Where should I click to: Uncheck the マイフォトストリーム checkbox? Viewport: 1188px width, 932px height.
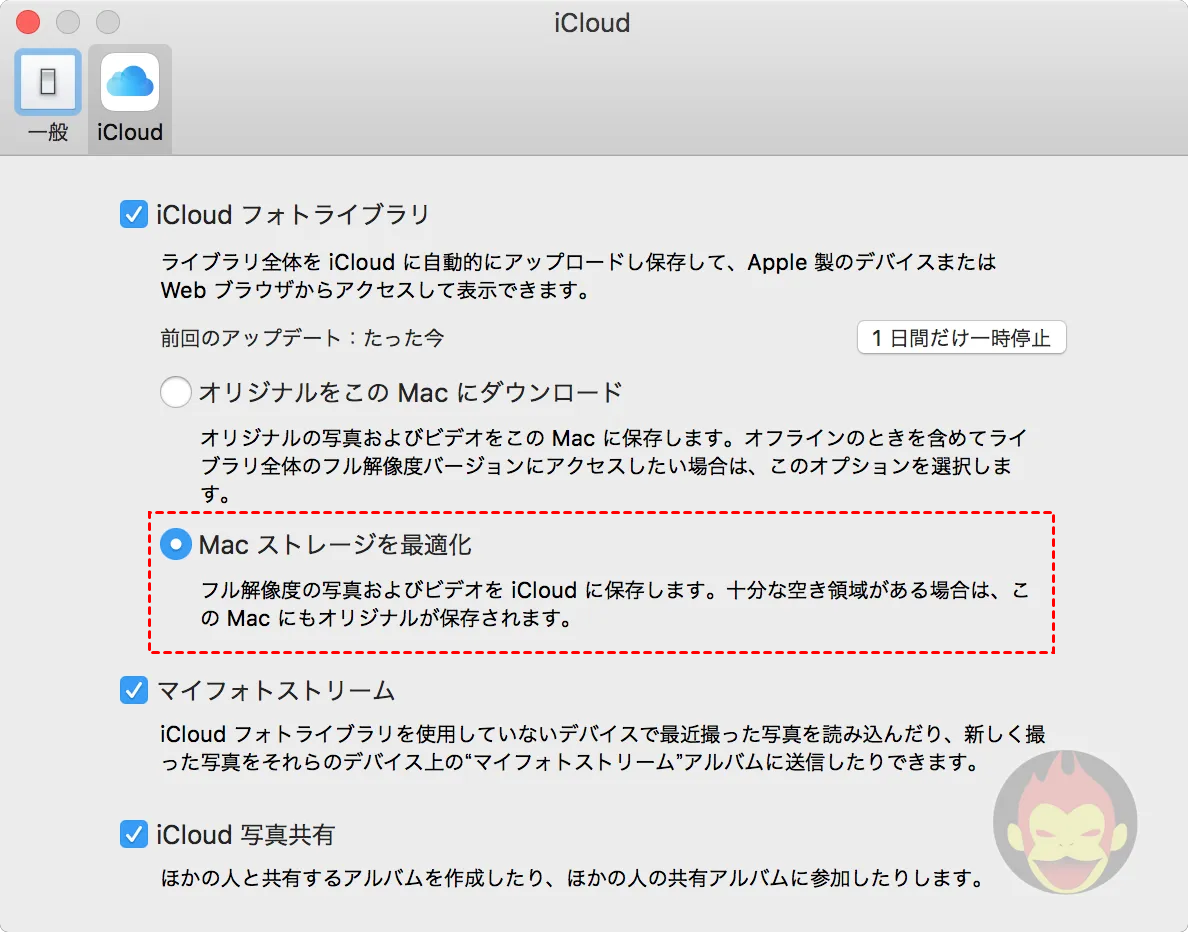tap(133, 690)
